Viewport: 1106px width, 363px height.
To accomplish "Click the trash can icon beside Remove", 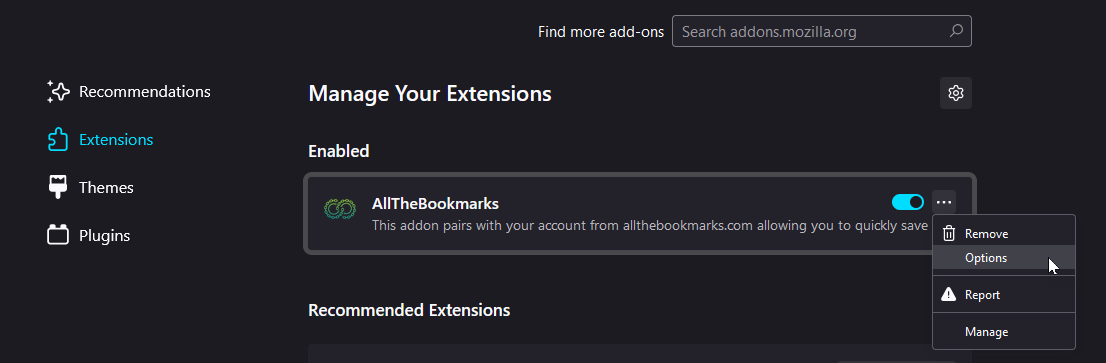I will [x=949, y=234].
